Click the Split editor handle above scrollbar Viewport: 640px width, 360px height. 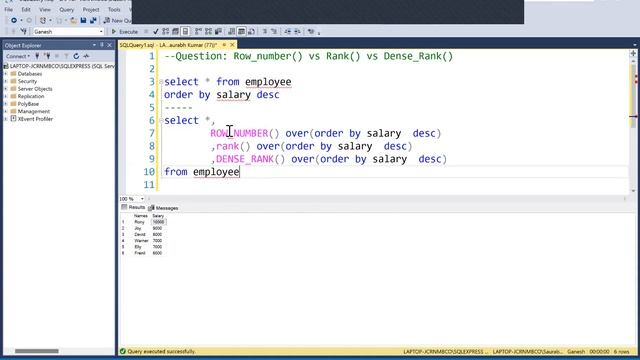[x=633, y=53]
